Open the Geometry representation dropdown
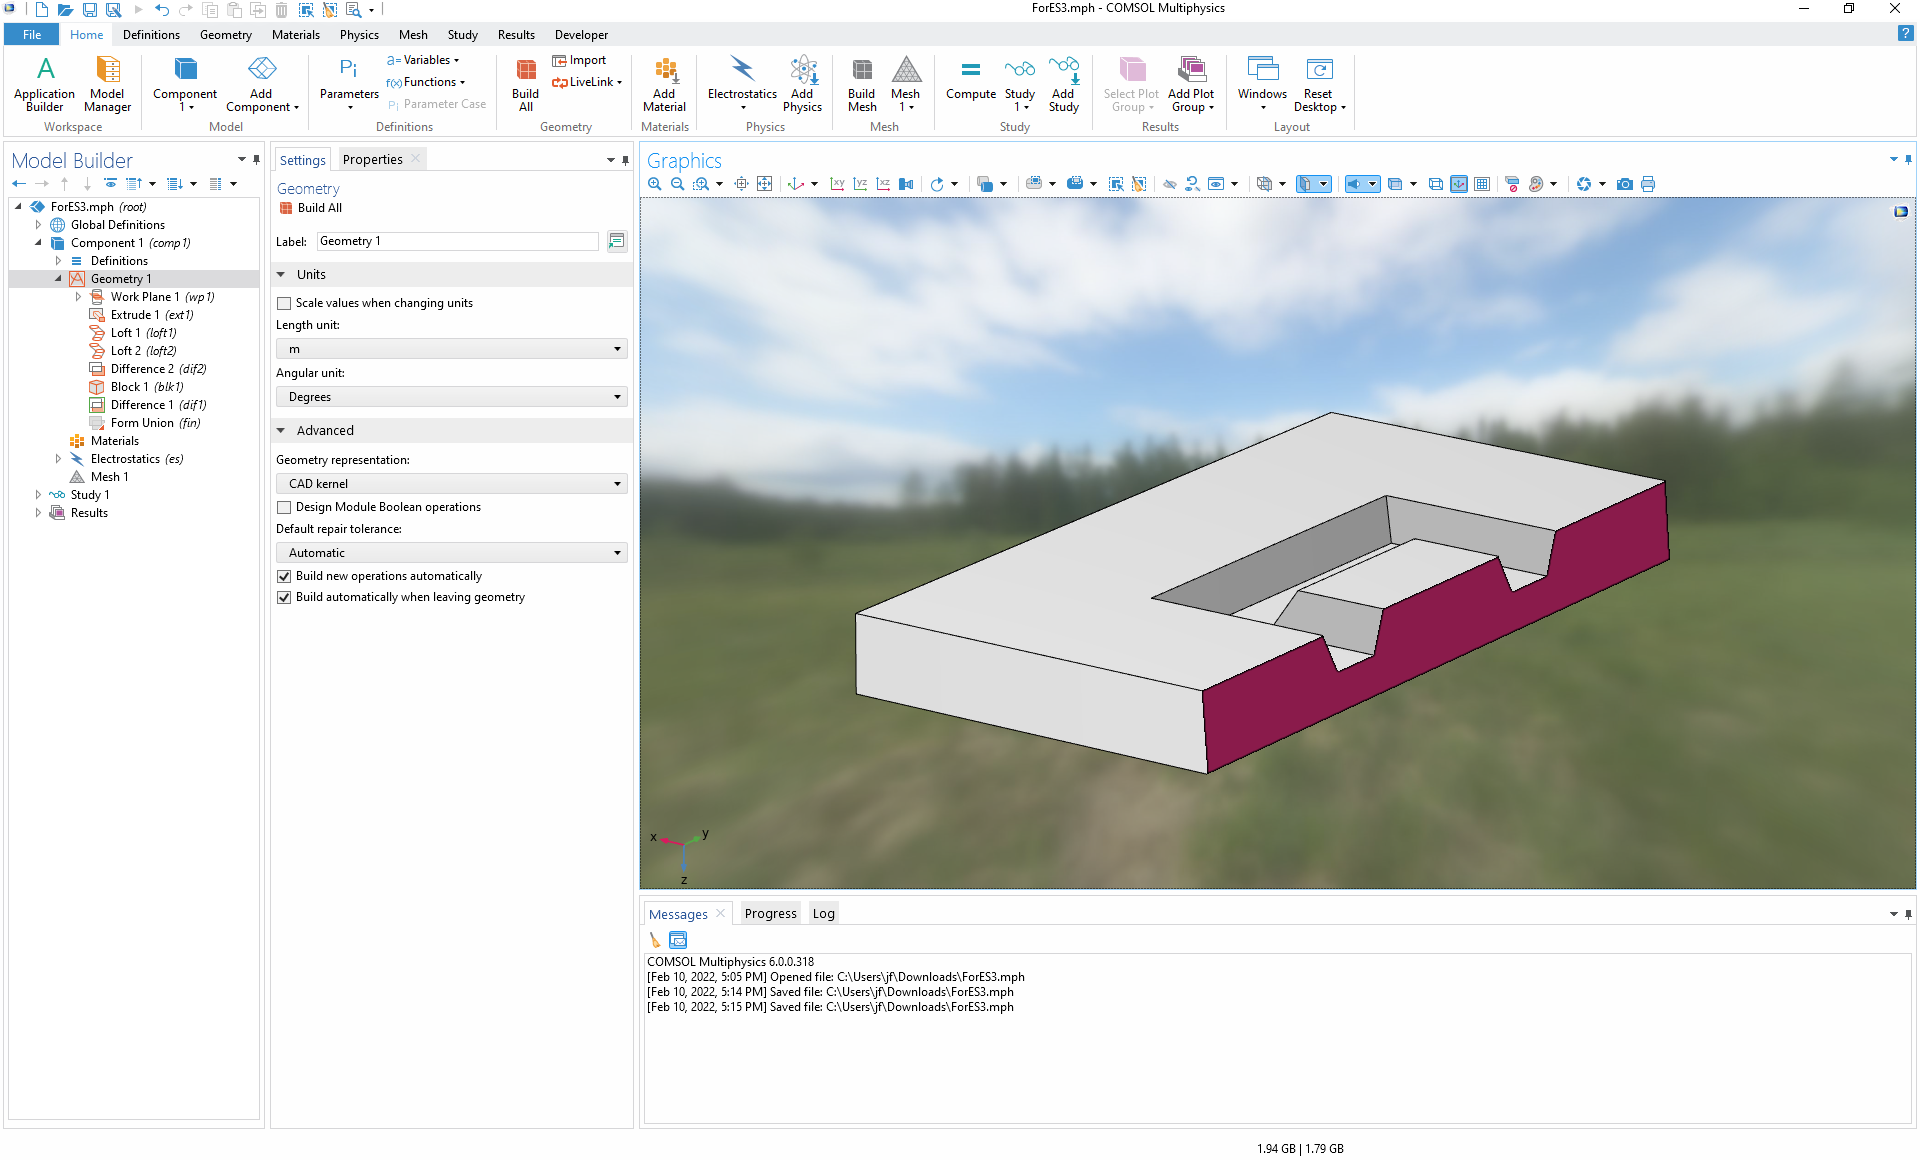The image size is (1920, 1160). (451, 484)
